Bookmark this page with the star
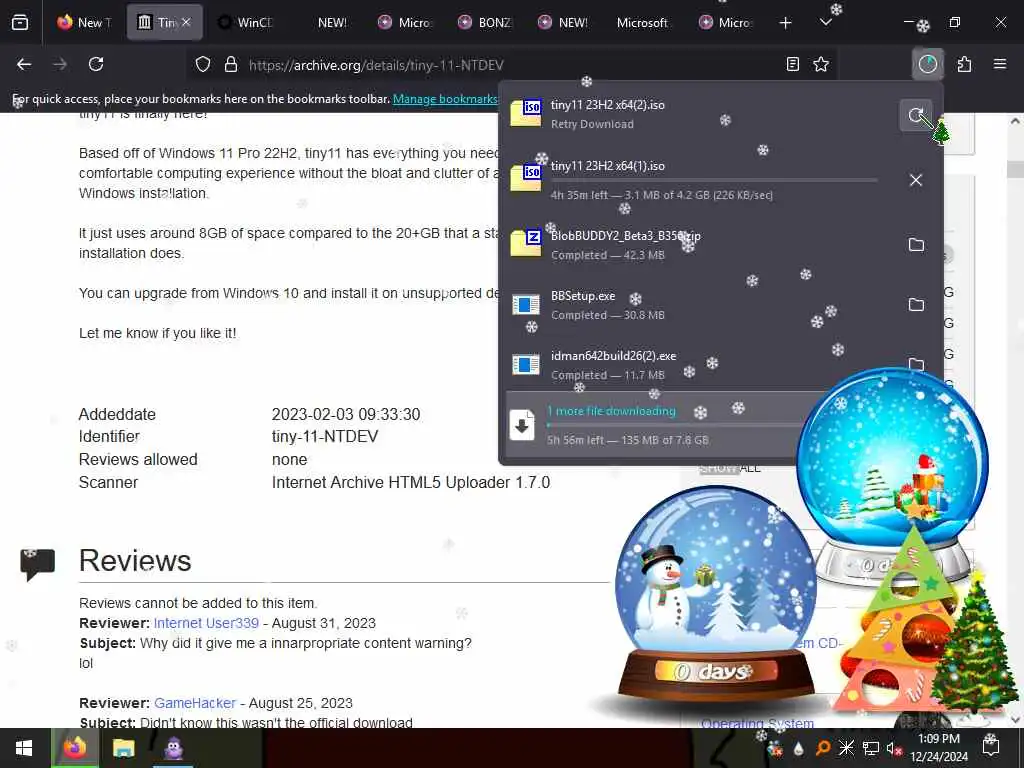The height and width of the screenshot is (768, 1024). 821,64
